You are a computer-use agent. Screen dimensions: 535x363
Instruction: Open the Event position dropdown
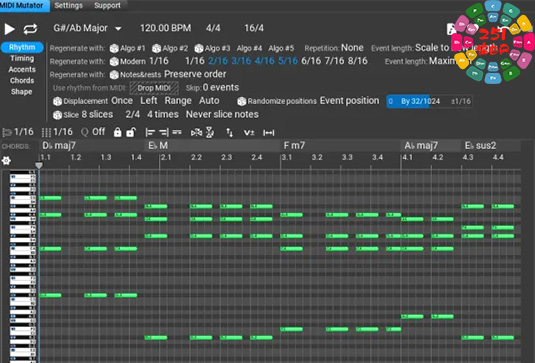click(x=349, y=101)
